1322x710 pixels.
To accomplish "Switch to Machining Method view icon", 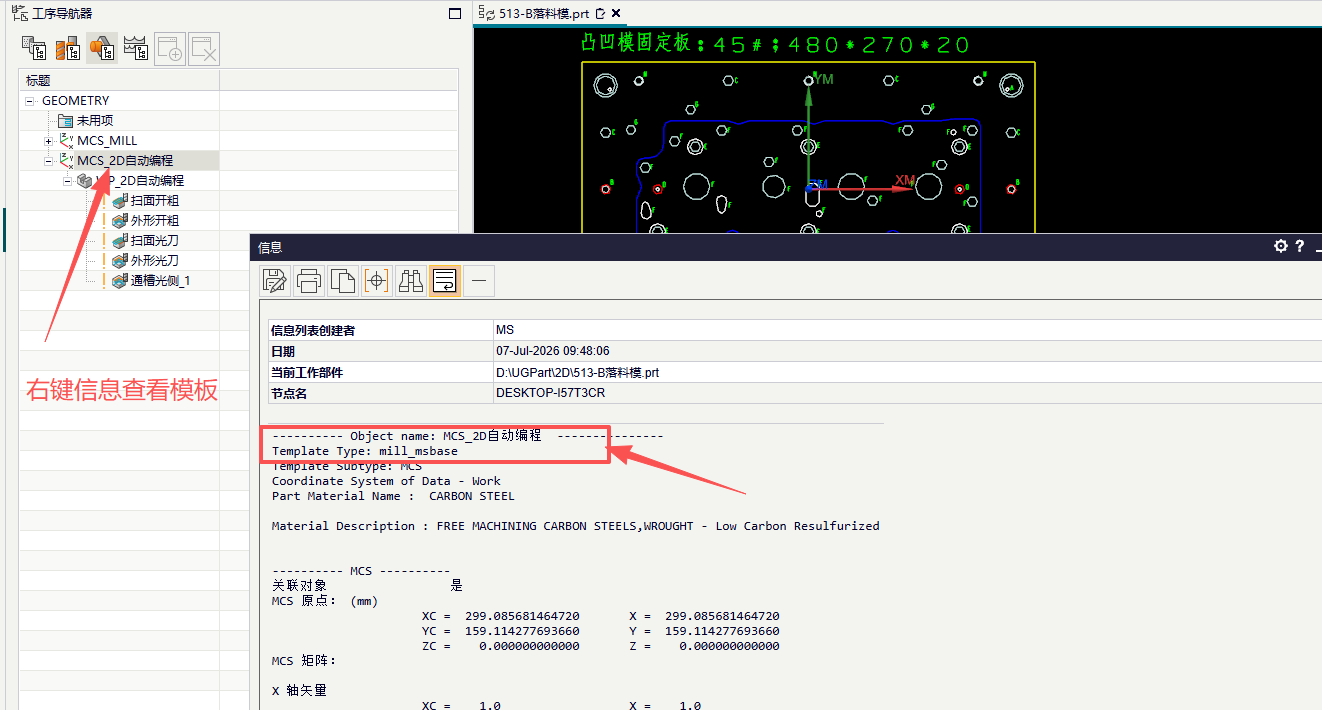I will point(135,48).
